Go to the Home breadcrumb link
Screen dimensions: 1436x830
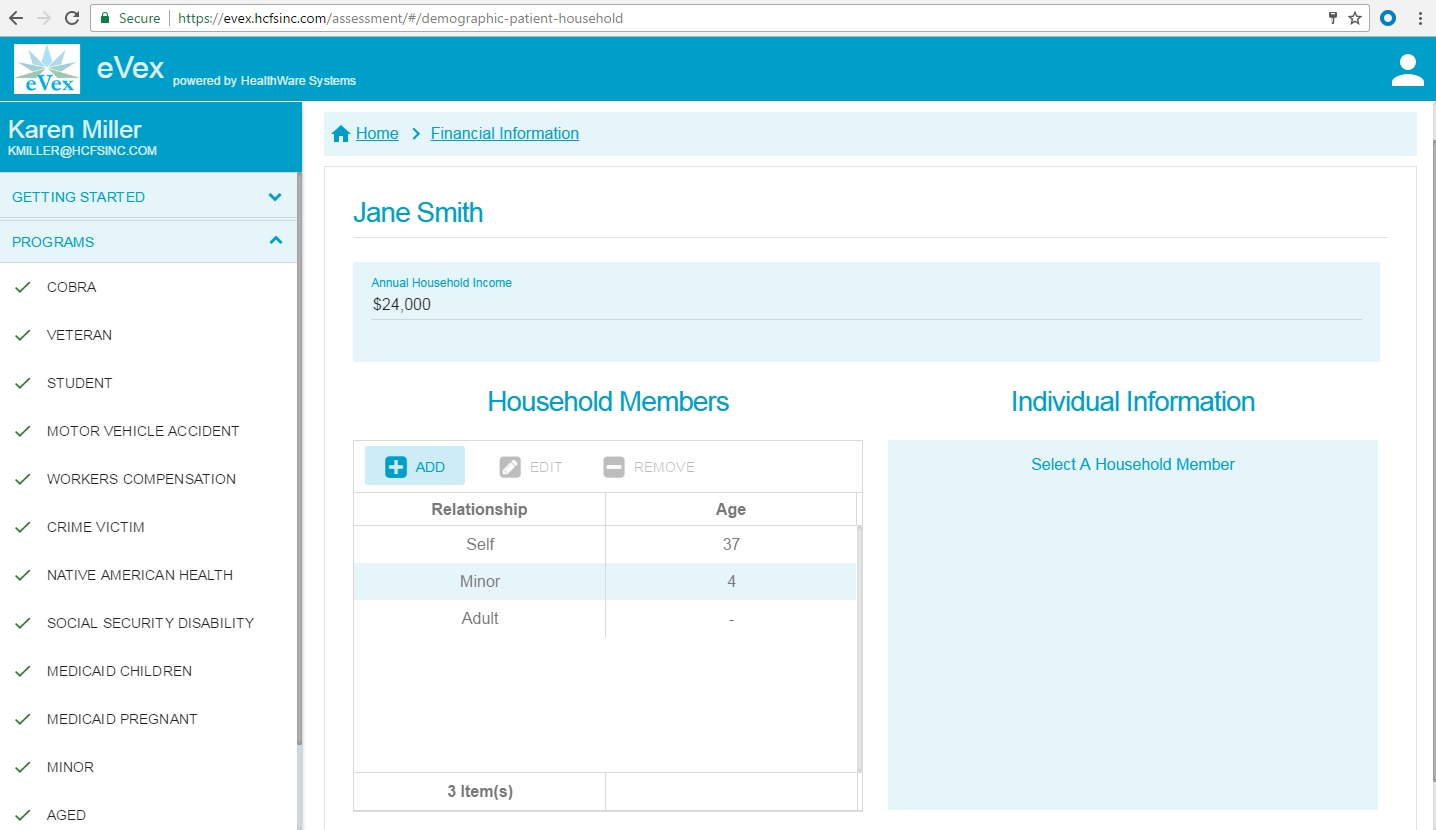377,134
